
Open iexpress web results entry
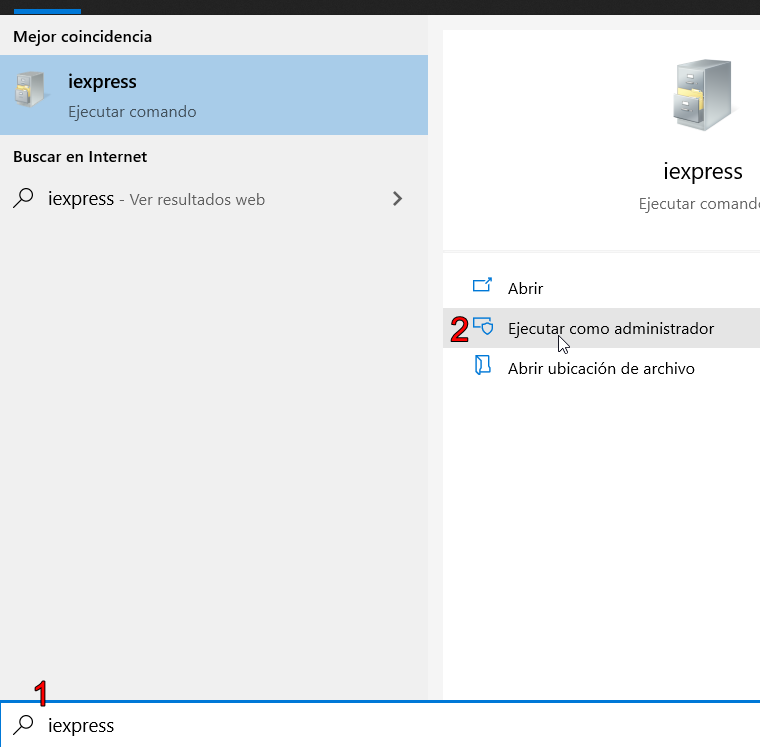[214, 199]
